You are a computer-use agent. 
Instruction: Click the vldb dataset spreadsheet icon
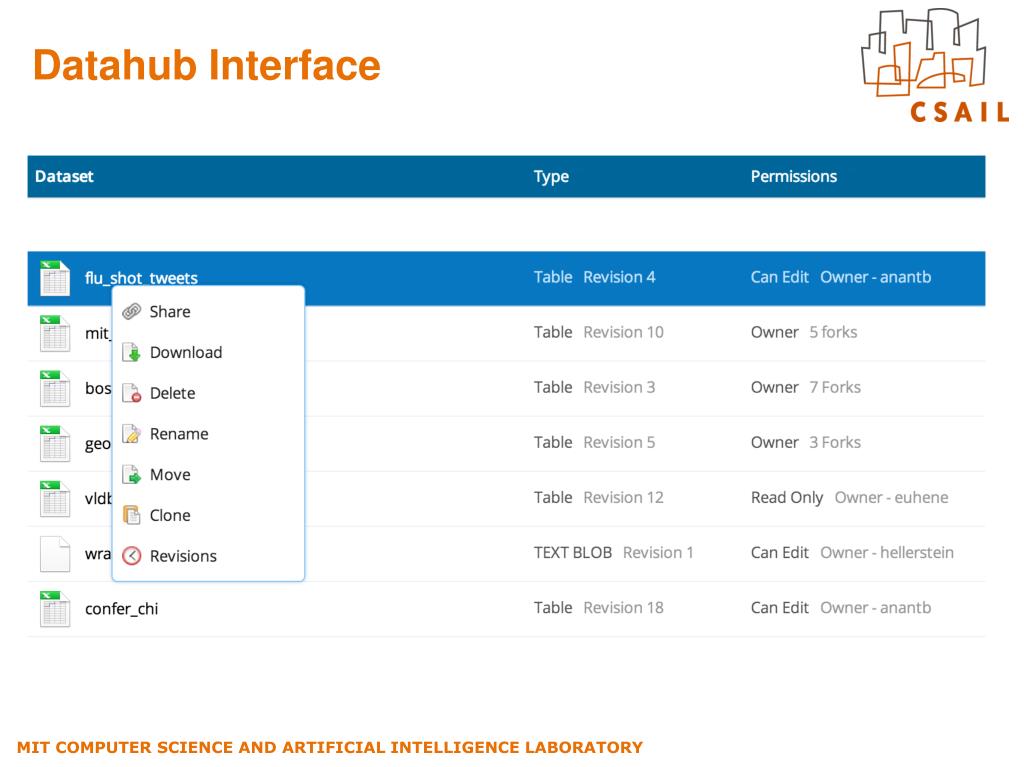tap(55, 498)
